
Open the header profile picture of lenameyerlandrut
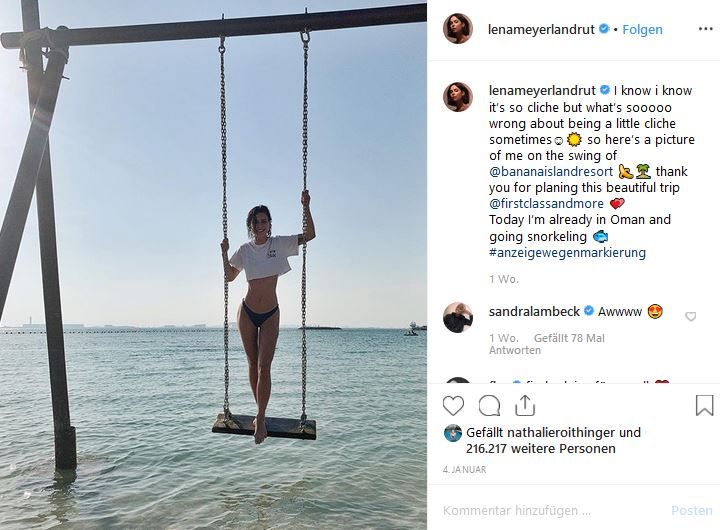pyautogui.click(x=458, y=29)
